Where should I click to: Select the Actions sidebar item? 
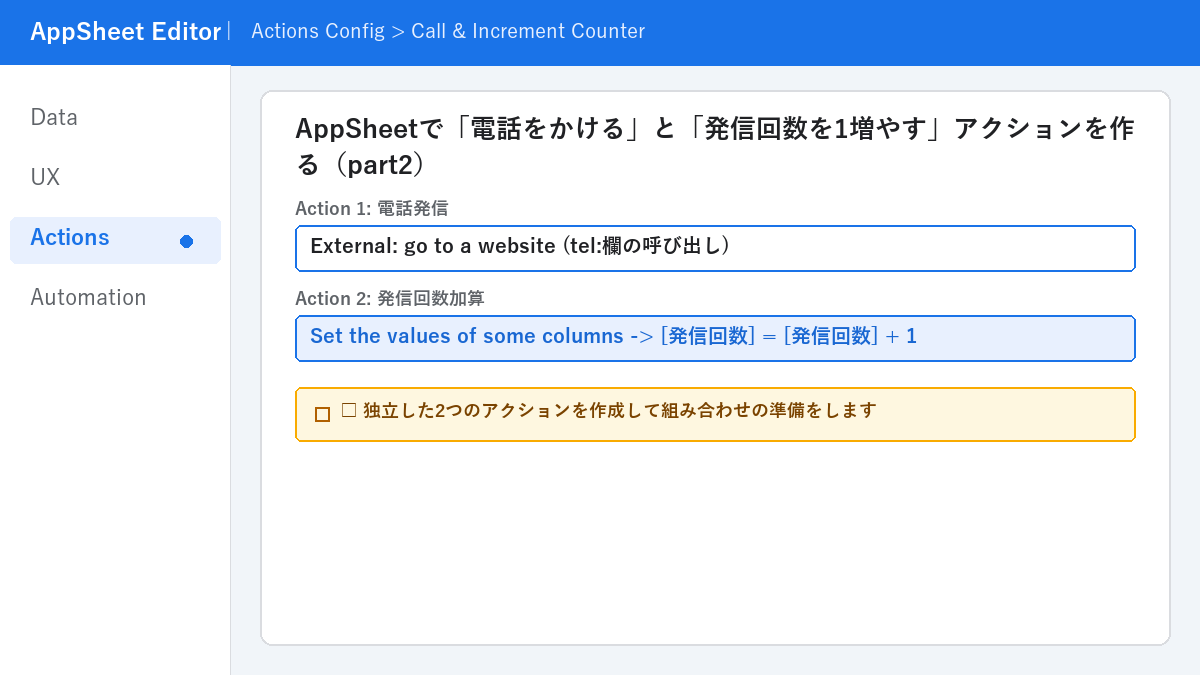(115, 240)
